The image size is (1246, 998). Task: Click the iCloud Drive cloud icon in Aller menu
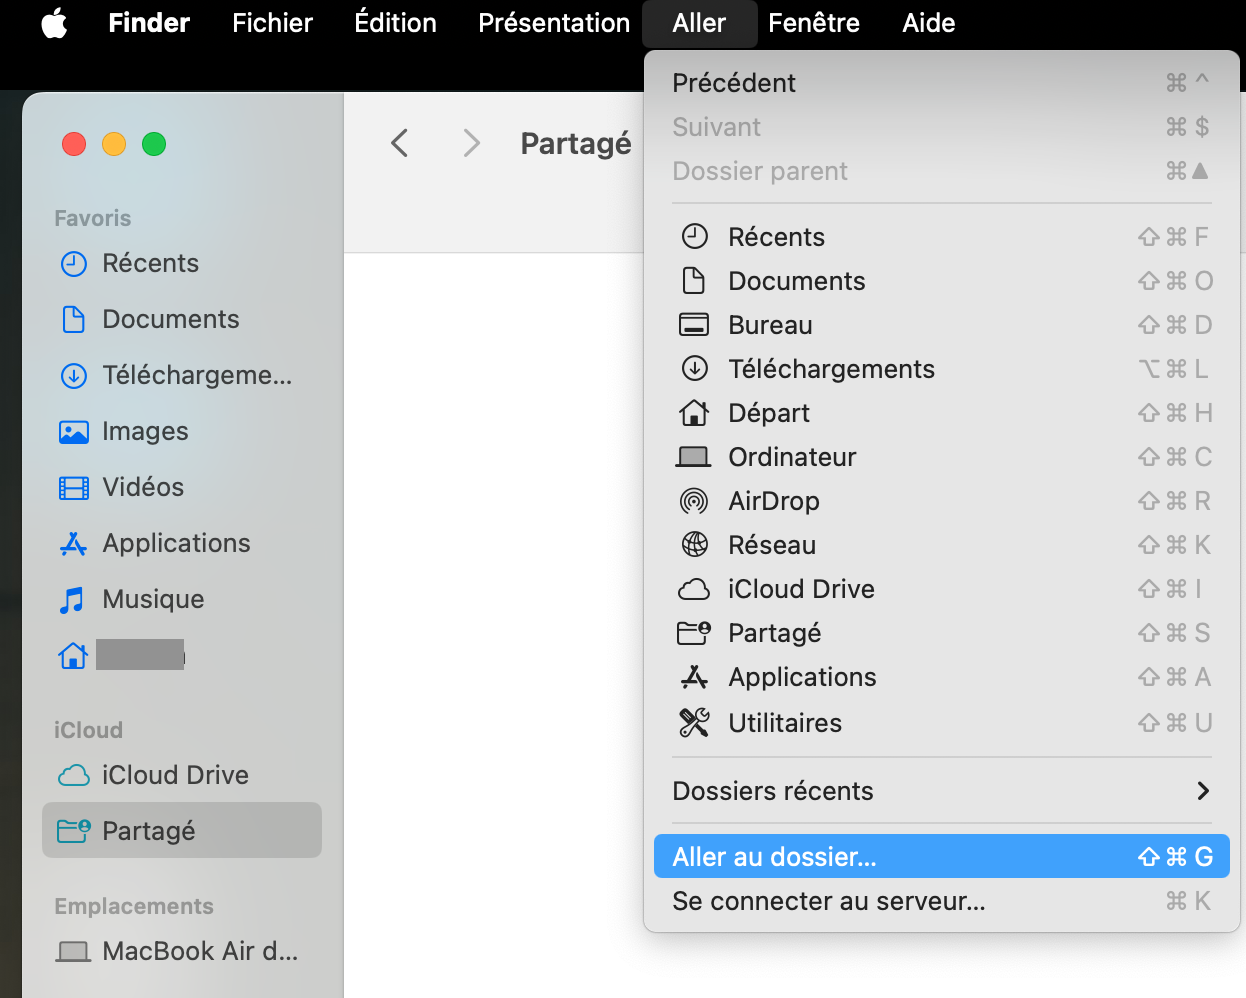point(694,589)
